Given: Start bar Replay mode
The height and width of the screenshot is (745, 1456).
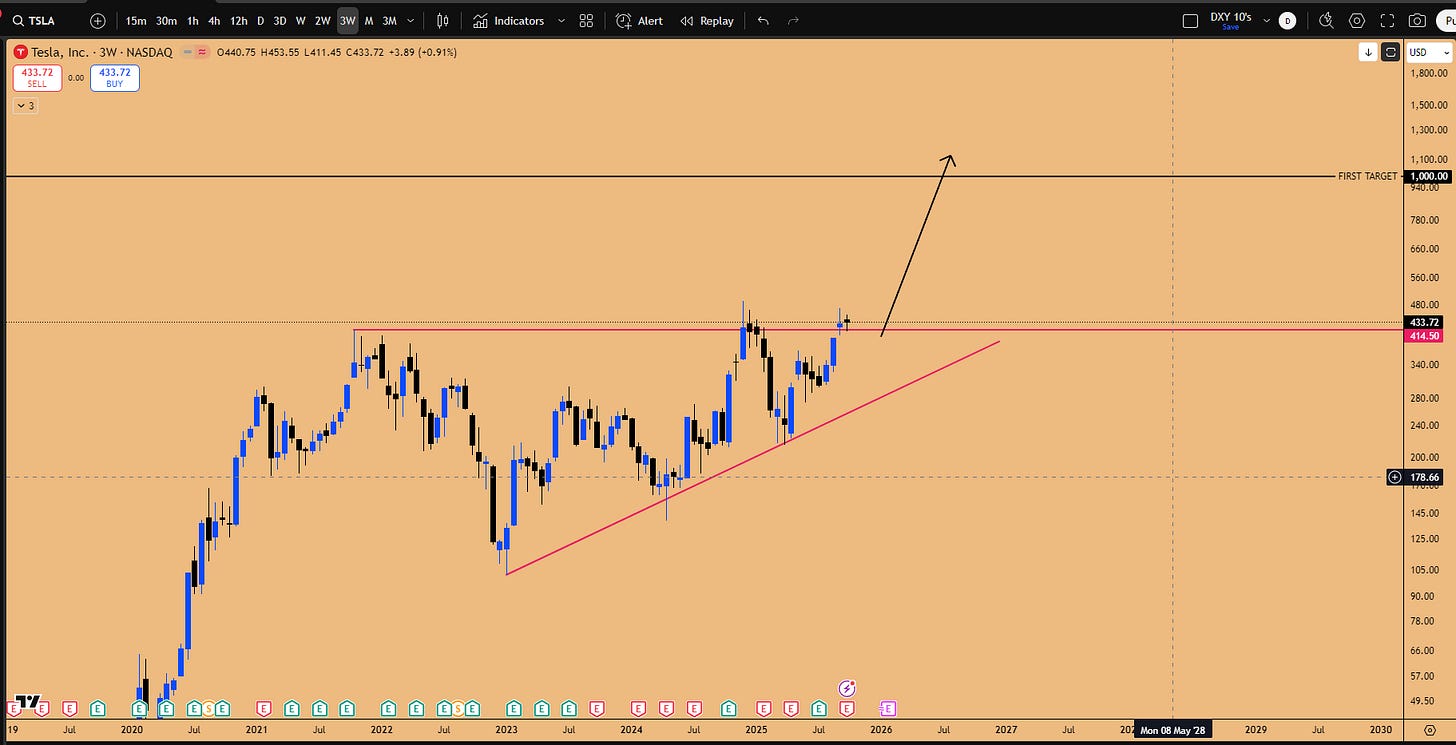Looking at the screenshot, I should coord(707,20).
